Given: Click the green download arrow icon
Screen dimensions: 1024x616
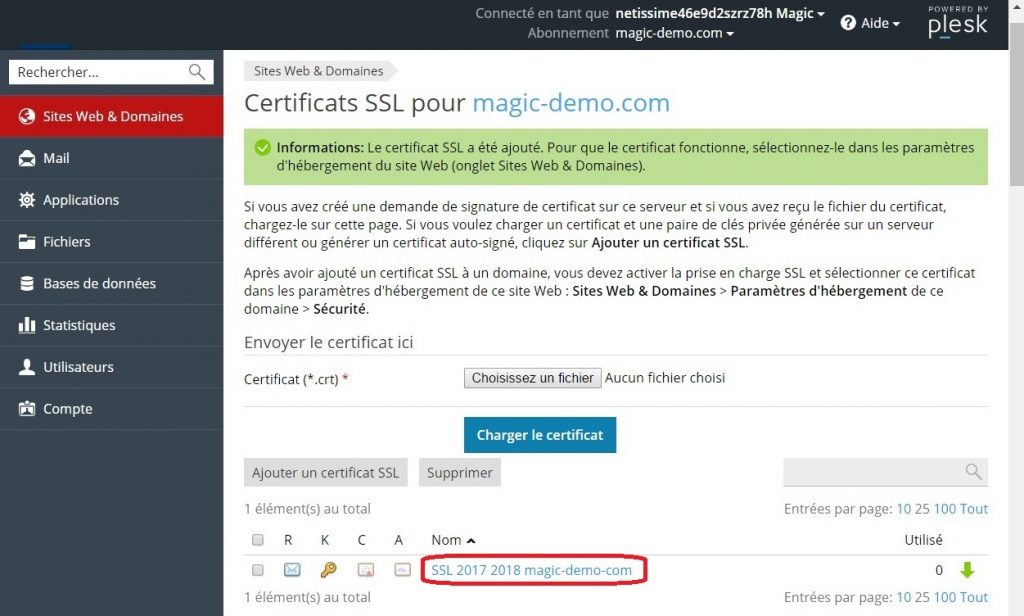Looking at the screenshot, I should pyautogui.click(x=967, y=570).
